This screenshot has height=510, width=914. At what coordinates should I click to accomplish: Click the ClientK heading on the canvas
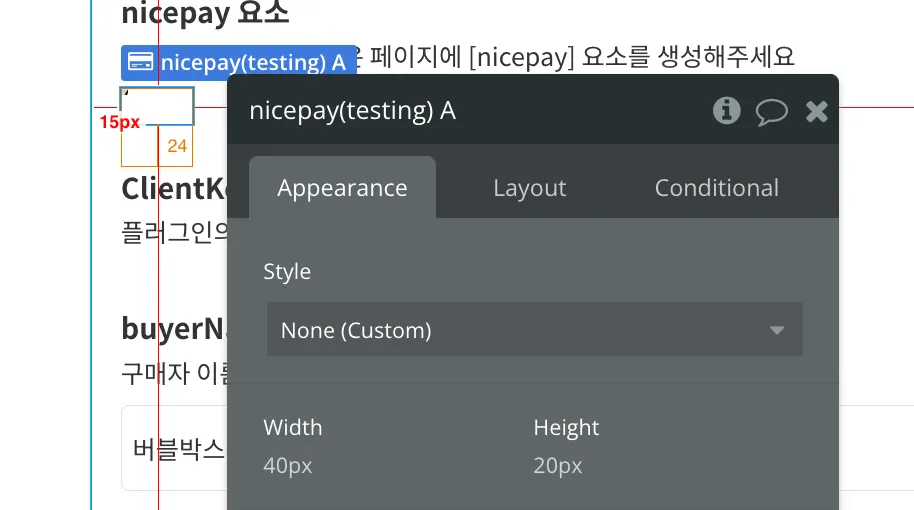coord(174,188)
